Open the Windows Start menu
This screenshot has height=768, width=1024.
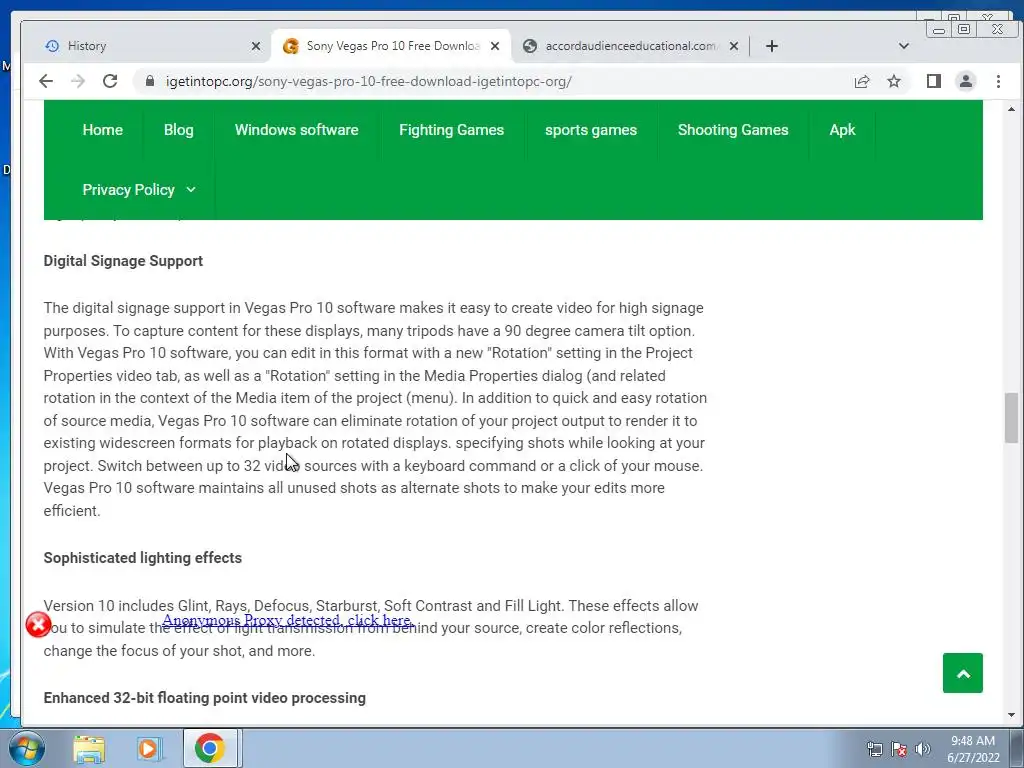[27, 748]
